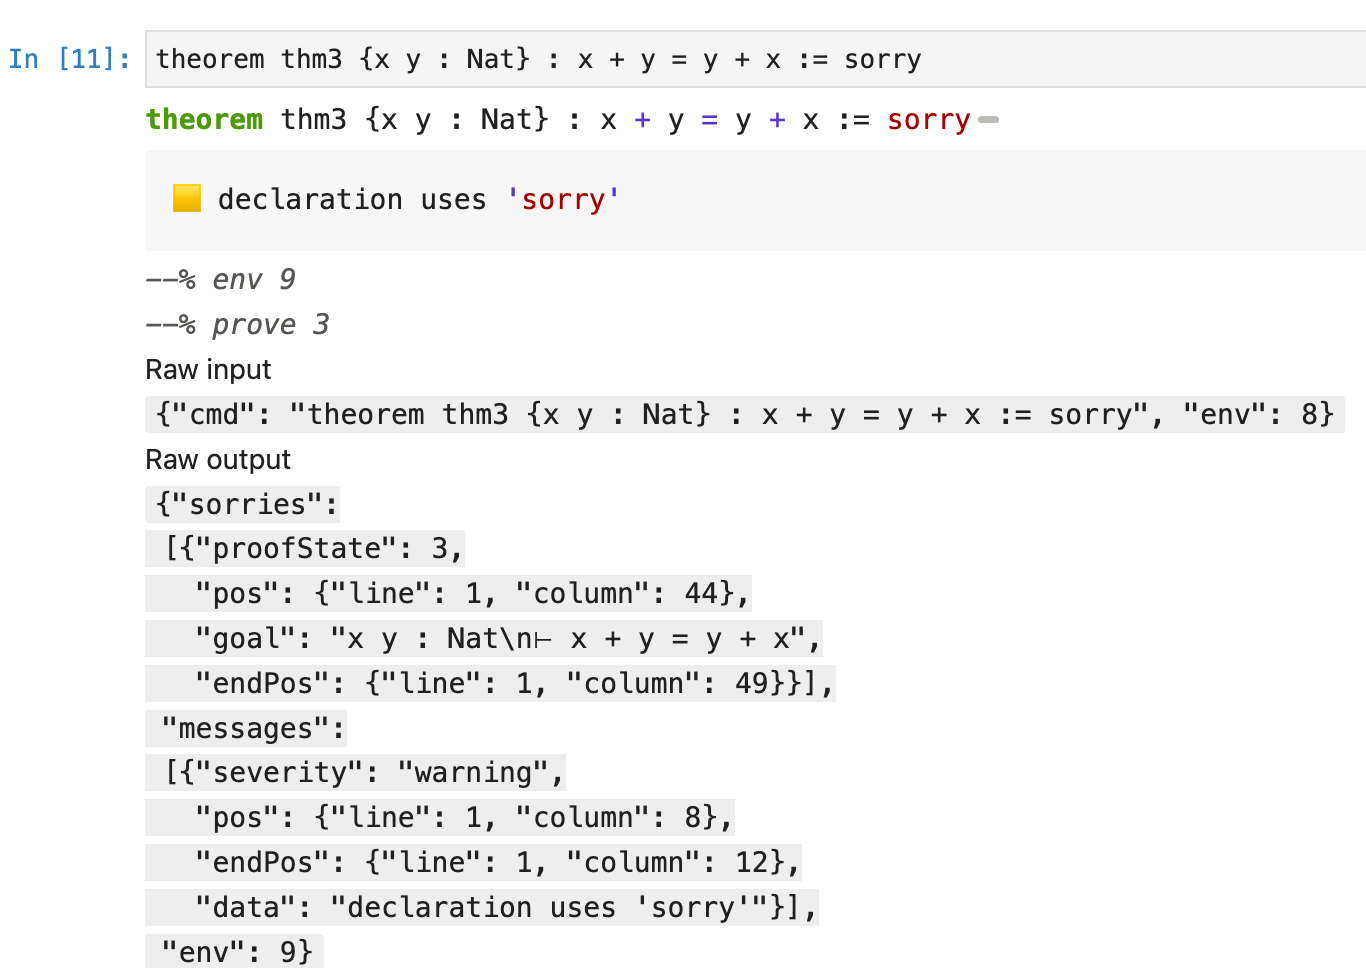Click the "Raw output" label
Image resolution: width=1366 pixels, height=968 pixels.
[x=218, y=460]
